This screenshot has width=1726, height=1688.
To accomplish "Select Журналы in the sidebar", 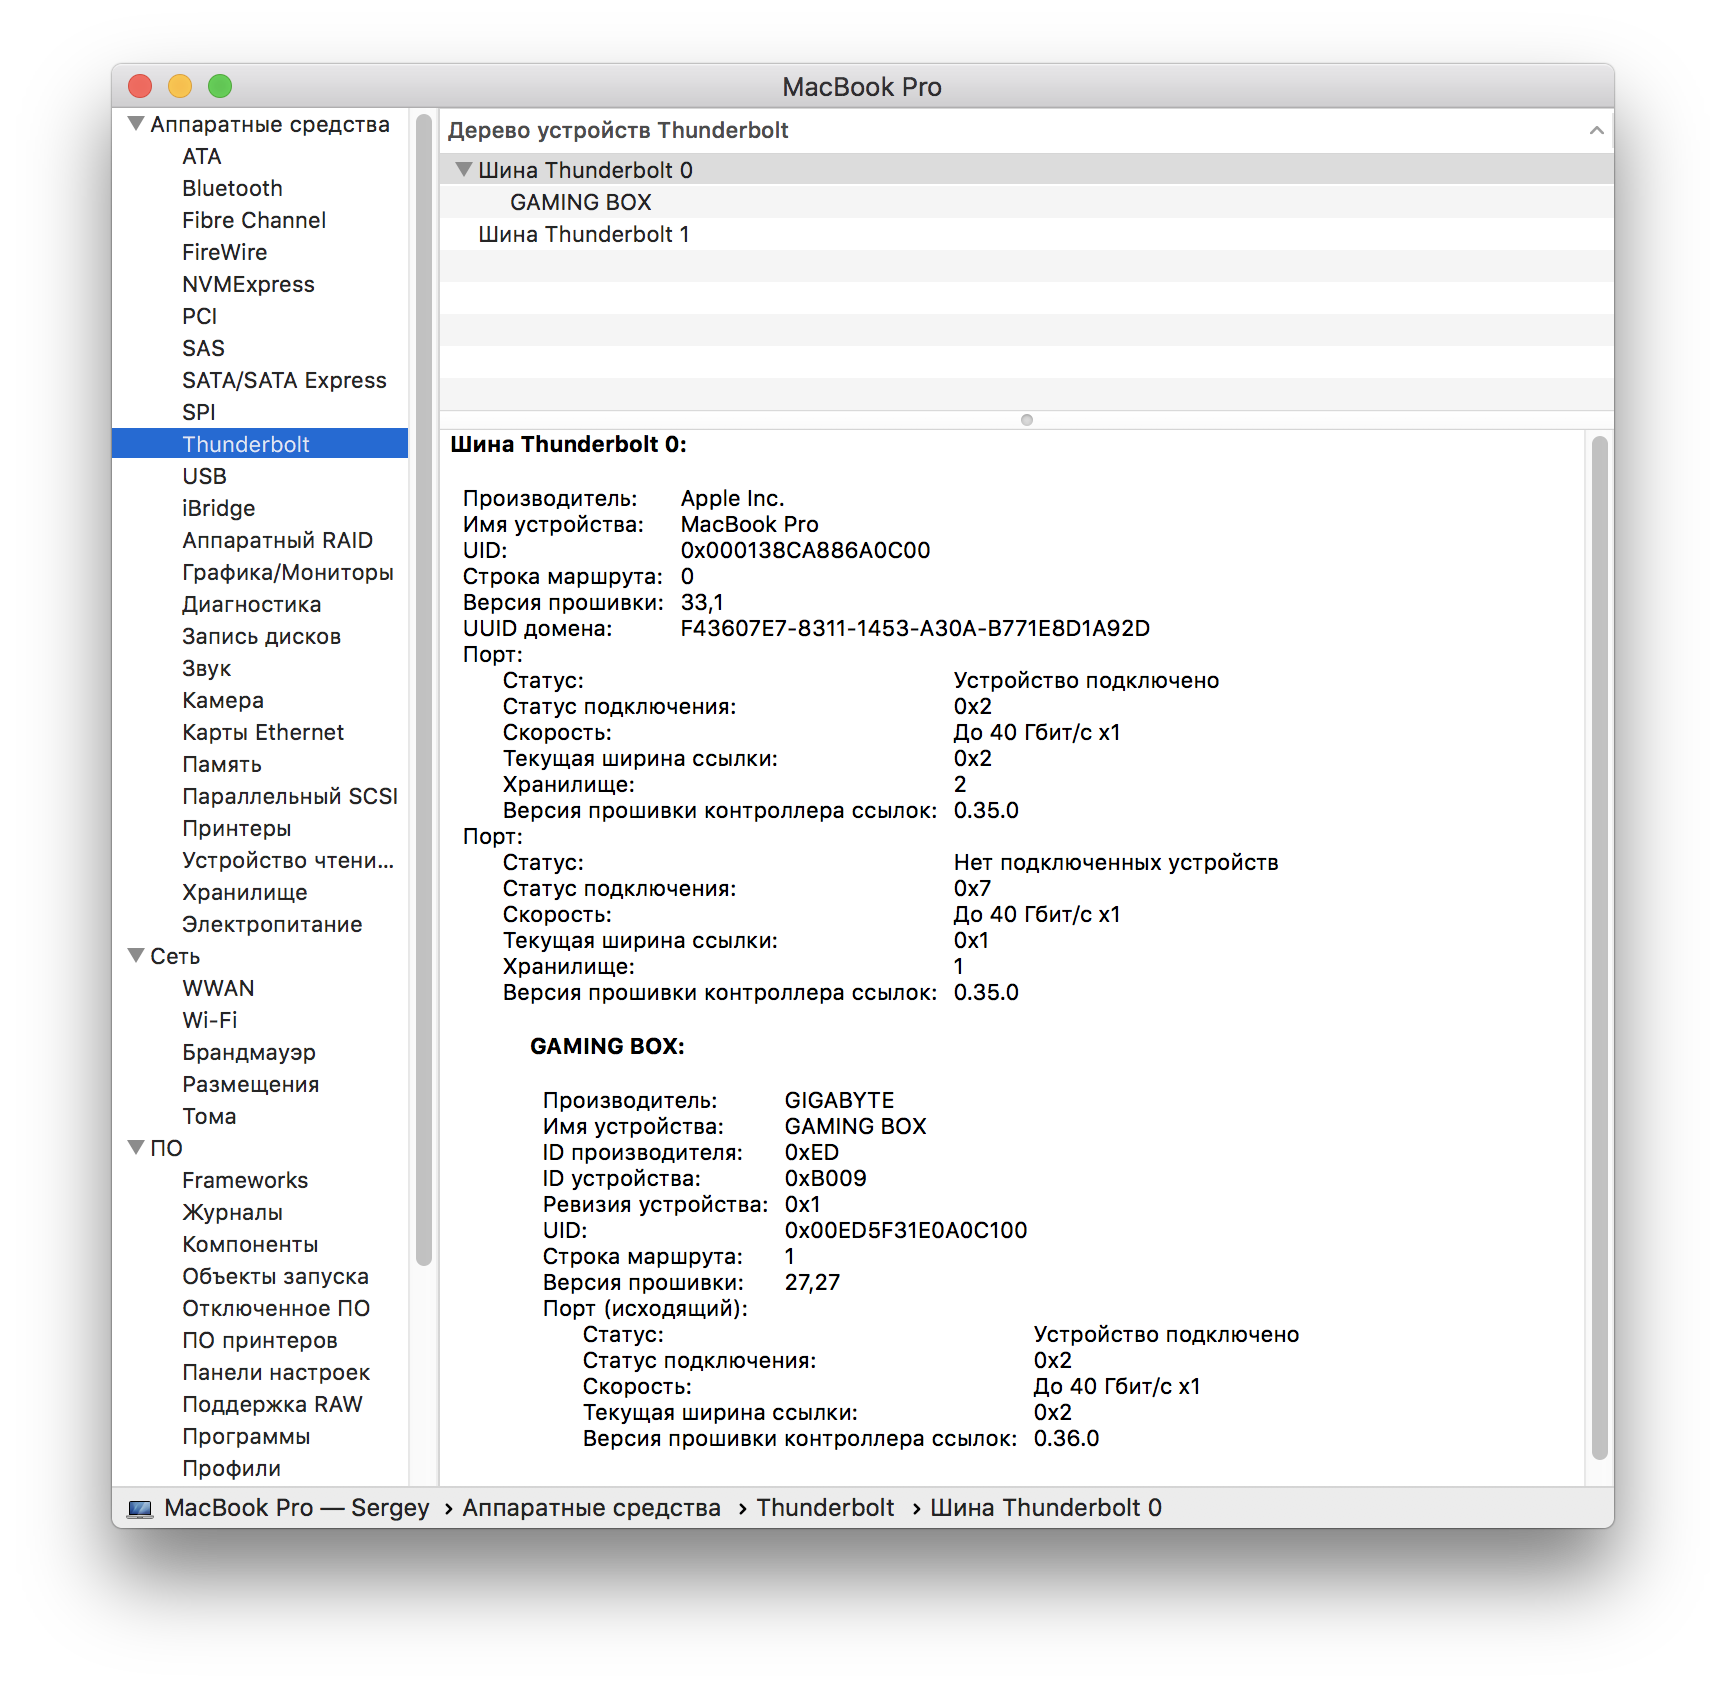I will [x=232, y=1212].
